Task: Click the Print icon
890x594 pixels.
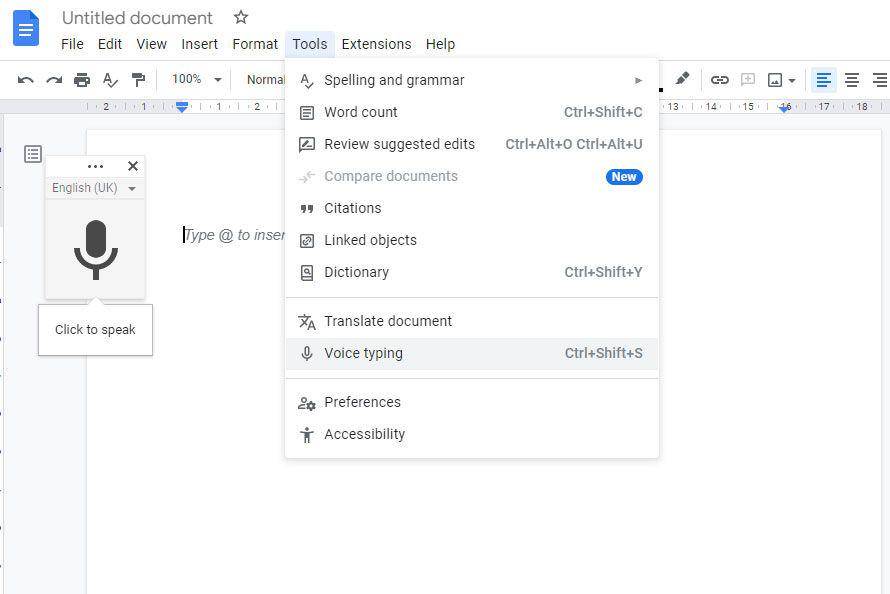Action: click(82, 80)
